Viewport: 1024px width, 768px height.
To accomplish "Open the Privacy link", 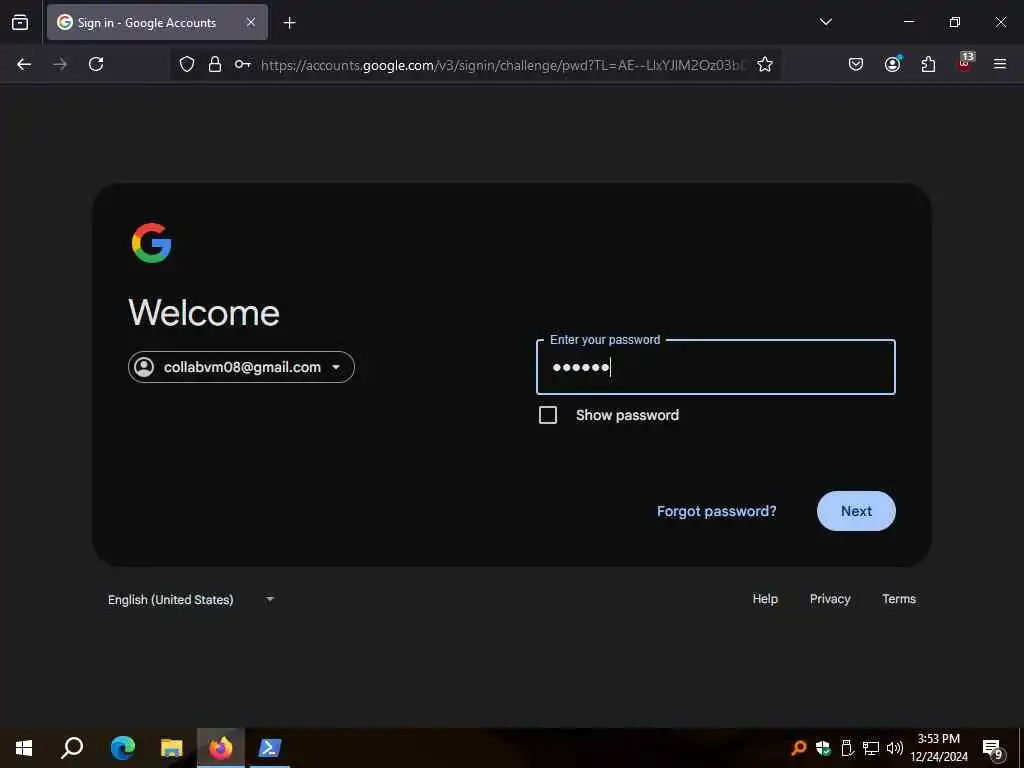I will [830, 599].
